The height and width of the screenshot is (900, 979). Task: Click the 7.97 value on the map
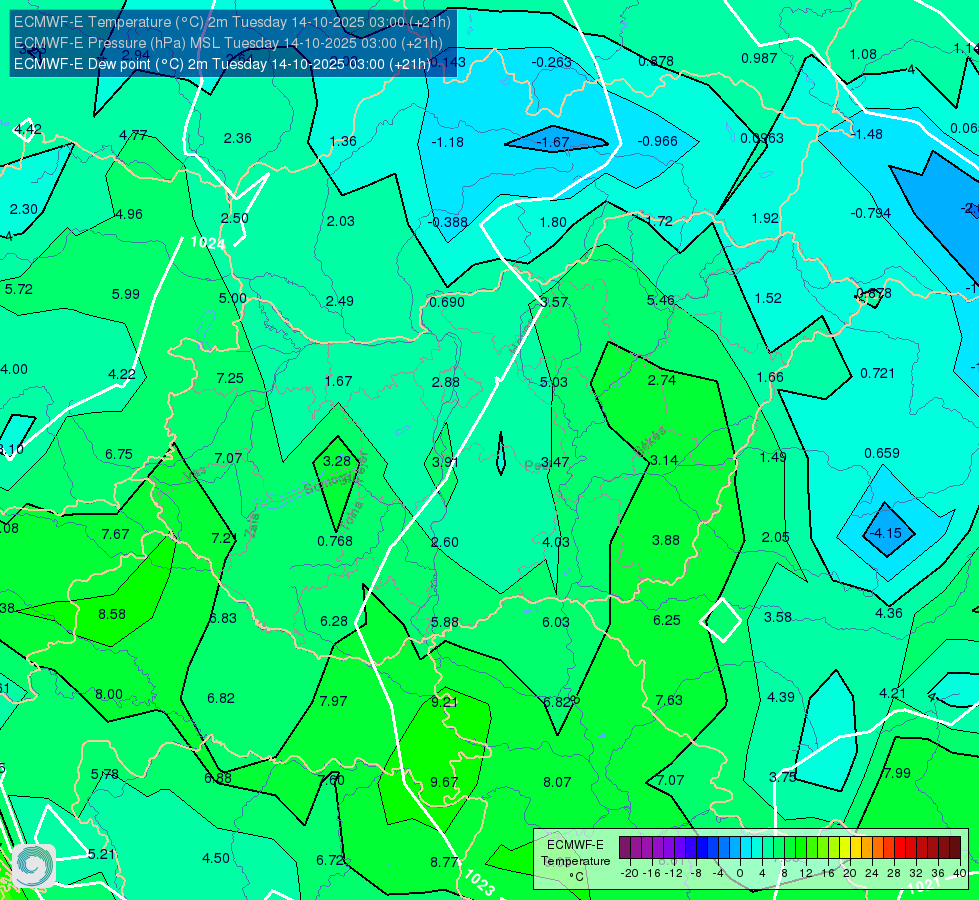coord(333,701)
